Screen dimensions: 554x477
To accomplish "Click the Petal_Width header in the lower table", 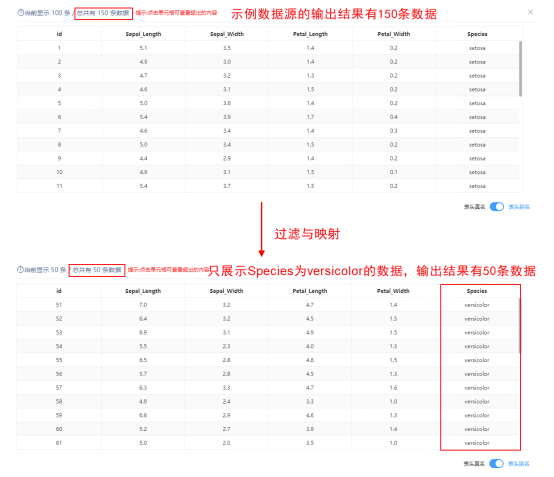I will (393, 291).
